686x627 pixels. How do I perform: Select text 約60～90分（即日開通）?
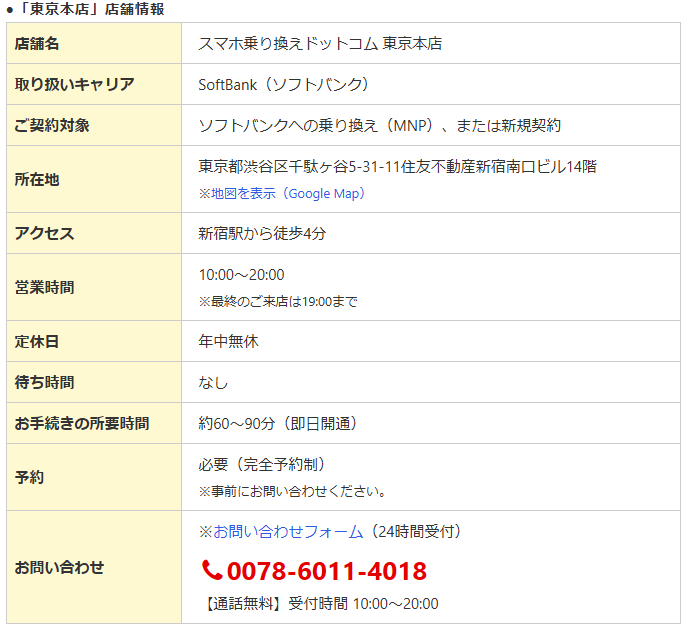click(280, 424)
